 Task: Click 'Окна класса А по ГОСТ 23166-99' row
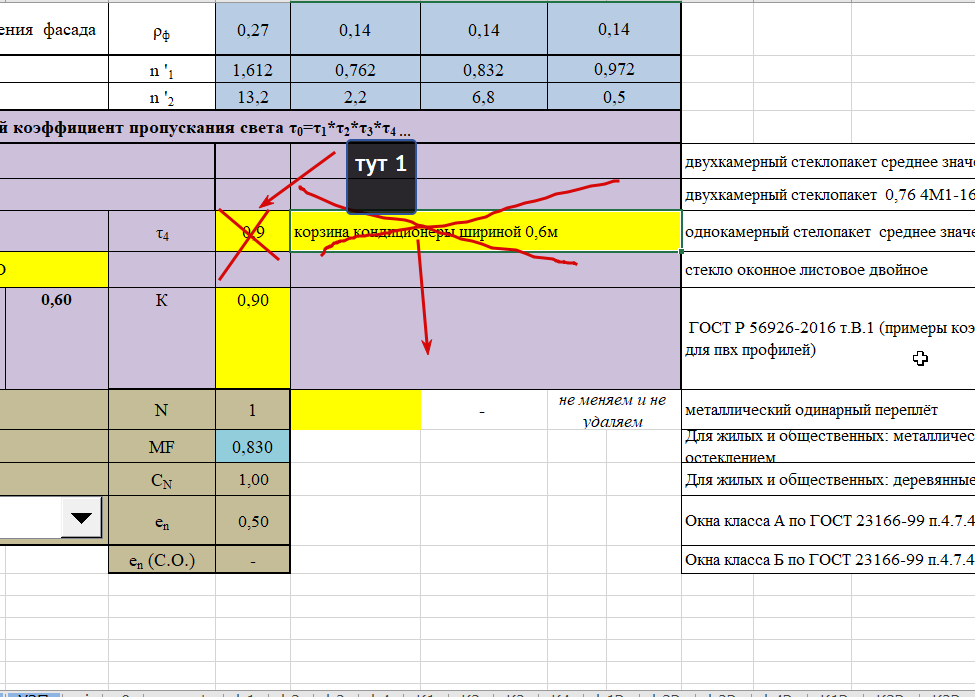828,521
